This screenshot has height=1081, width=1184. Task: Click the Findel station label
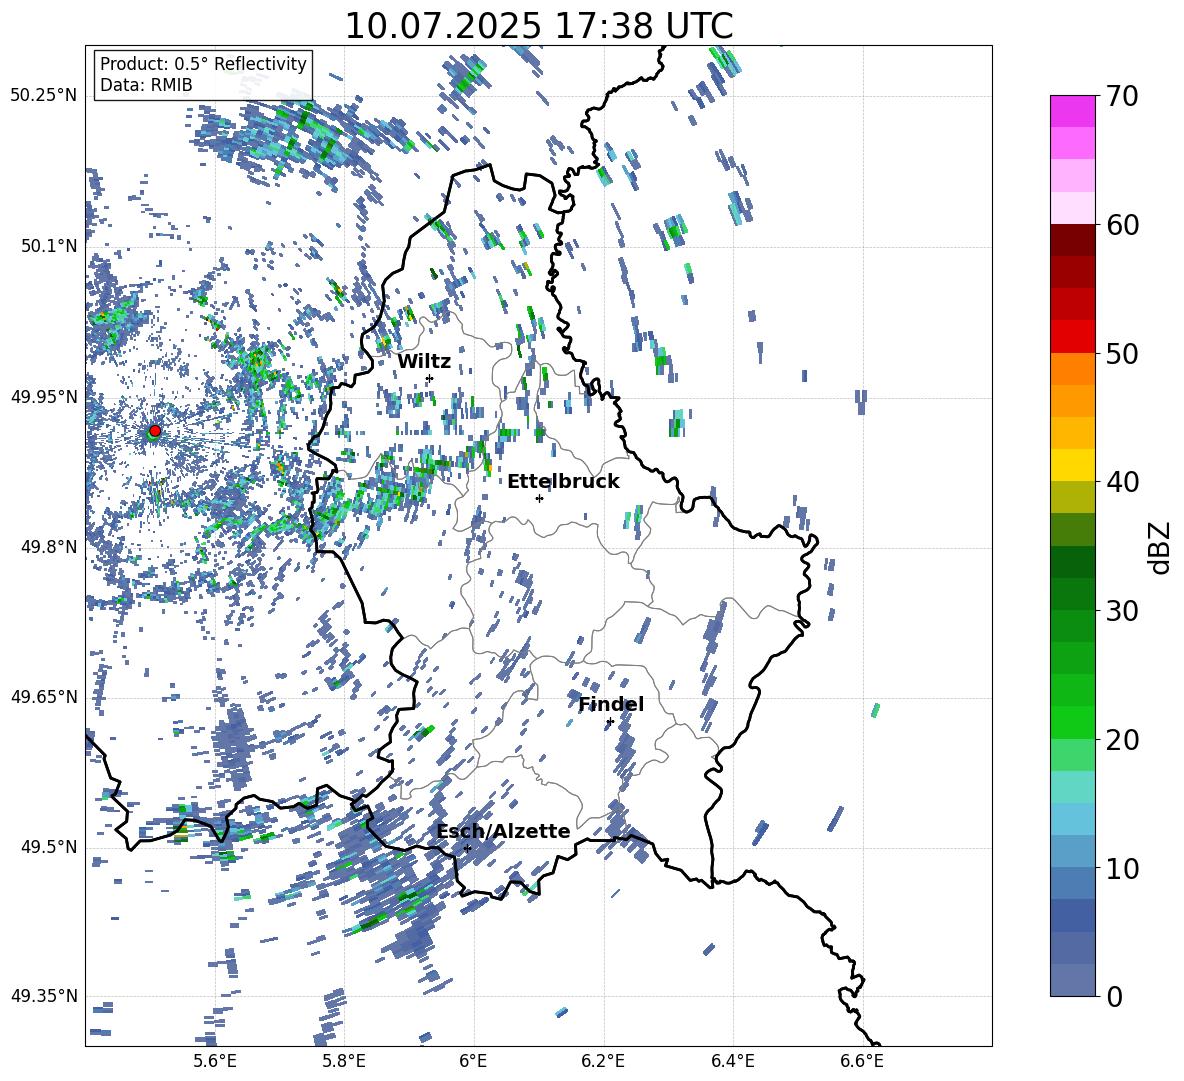coord(611,704)
